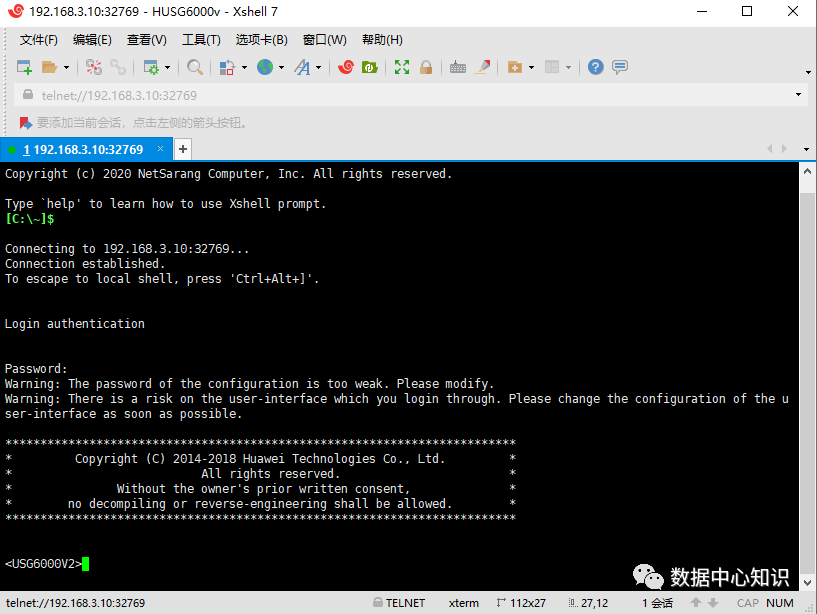The width and height of the screenshot is (817, 614).
Task: Open the 选项卡(B) menu
Action: [262, 40]
